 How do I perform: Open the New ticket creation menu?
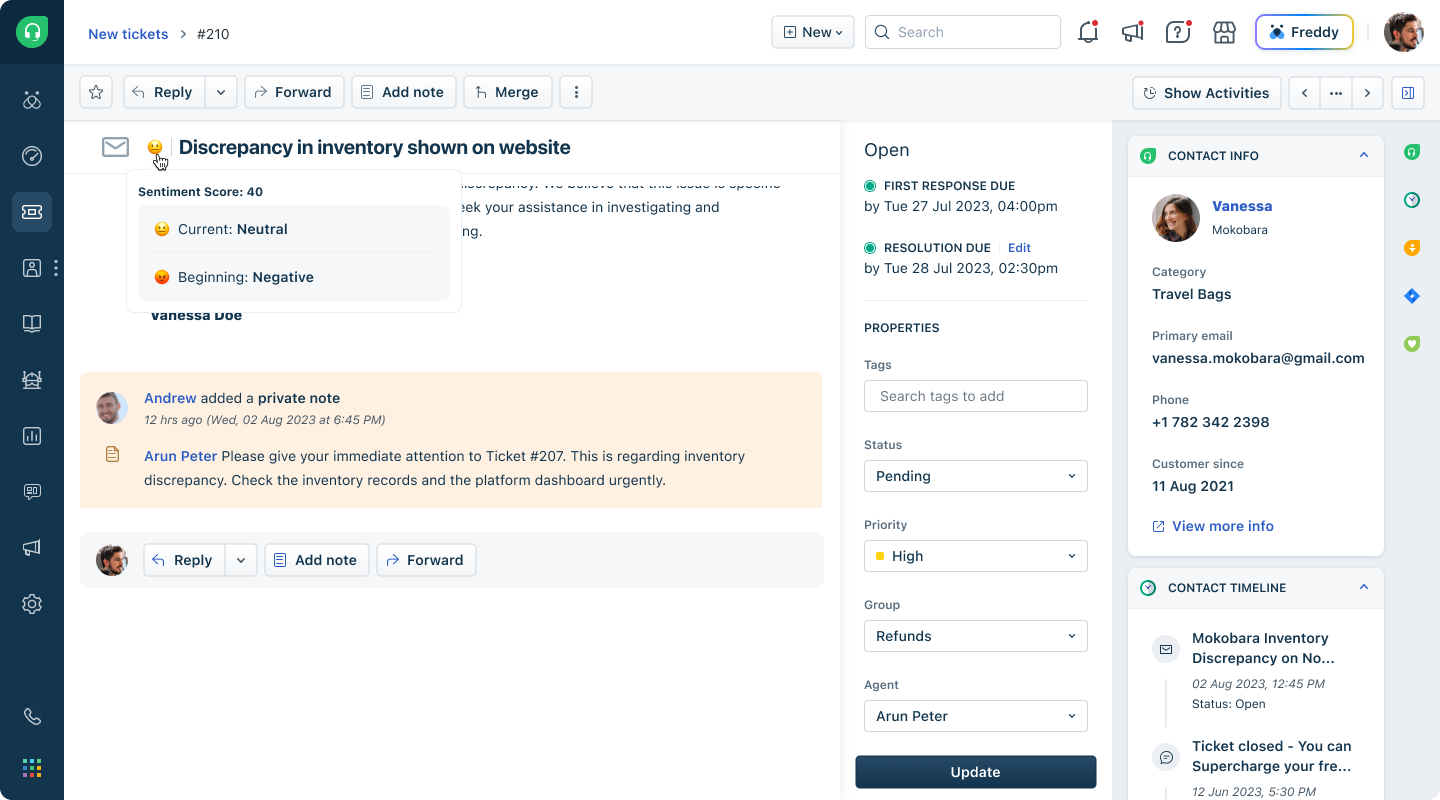812,32
